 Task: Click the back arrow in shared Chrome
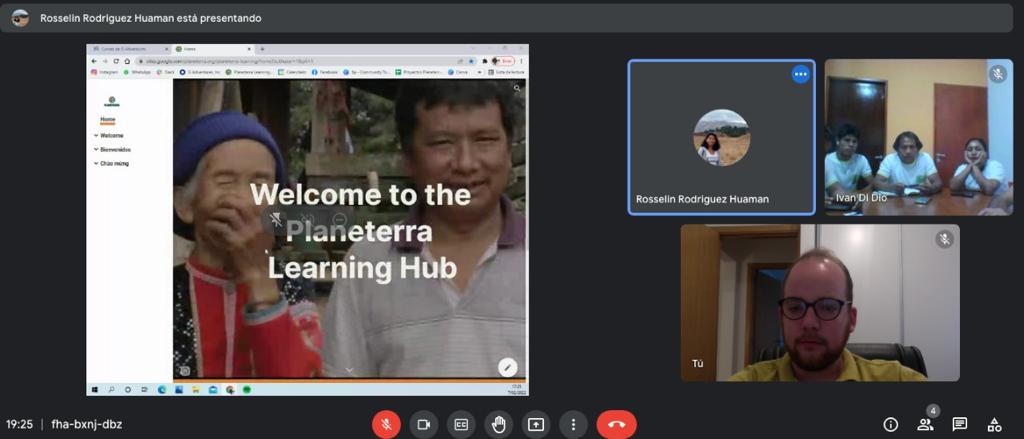[x=94, y=61]
